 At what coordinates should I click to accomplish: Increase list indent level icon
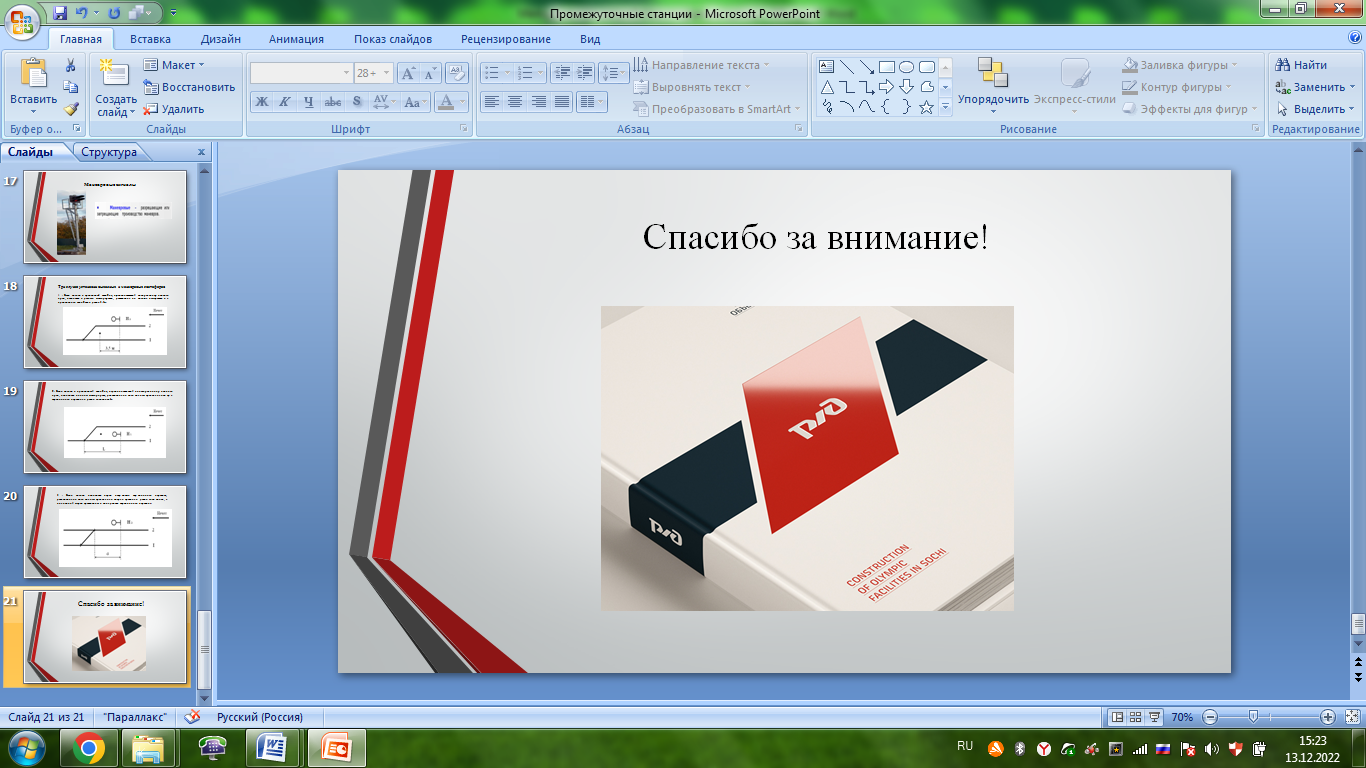point(584,73)
